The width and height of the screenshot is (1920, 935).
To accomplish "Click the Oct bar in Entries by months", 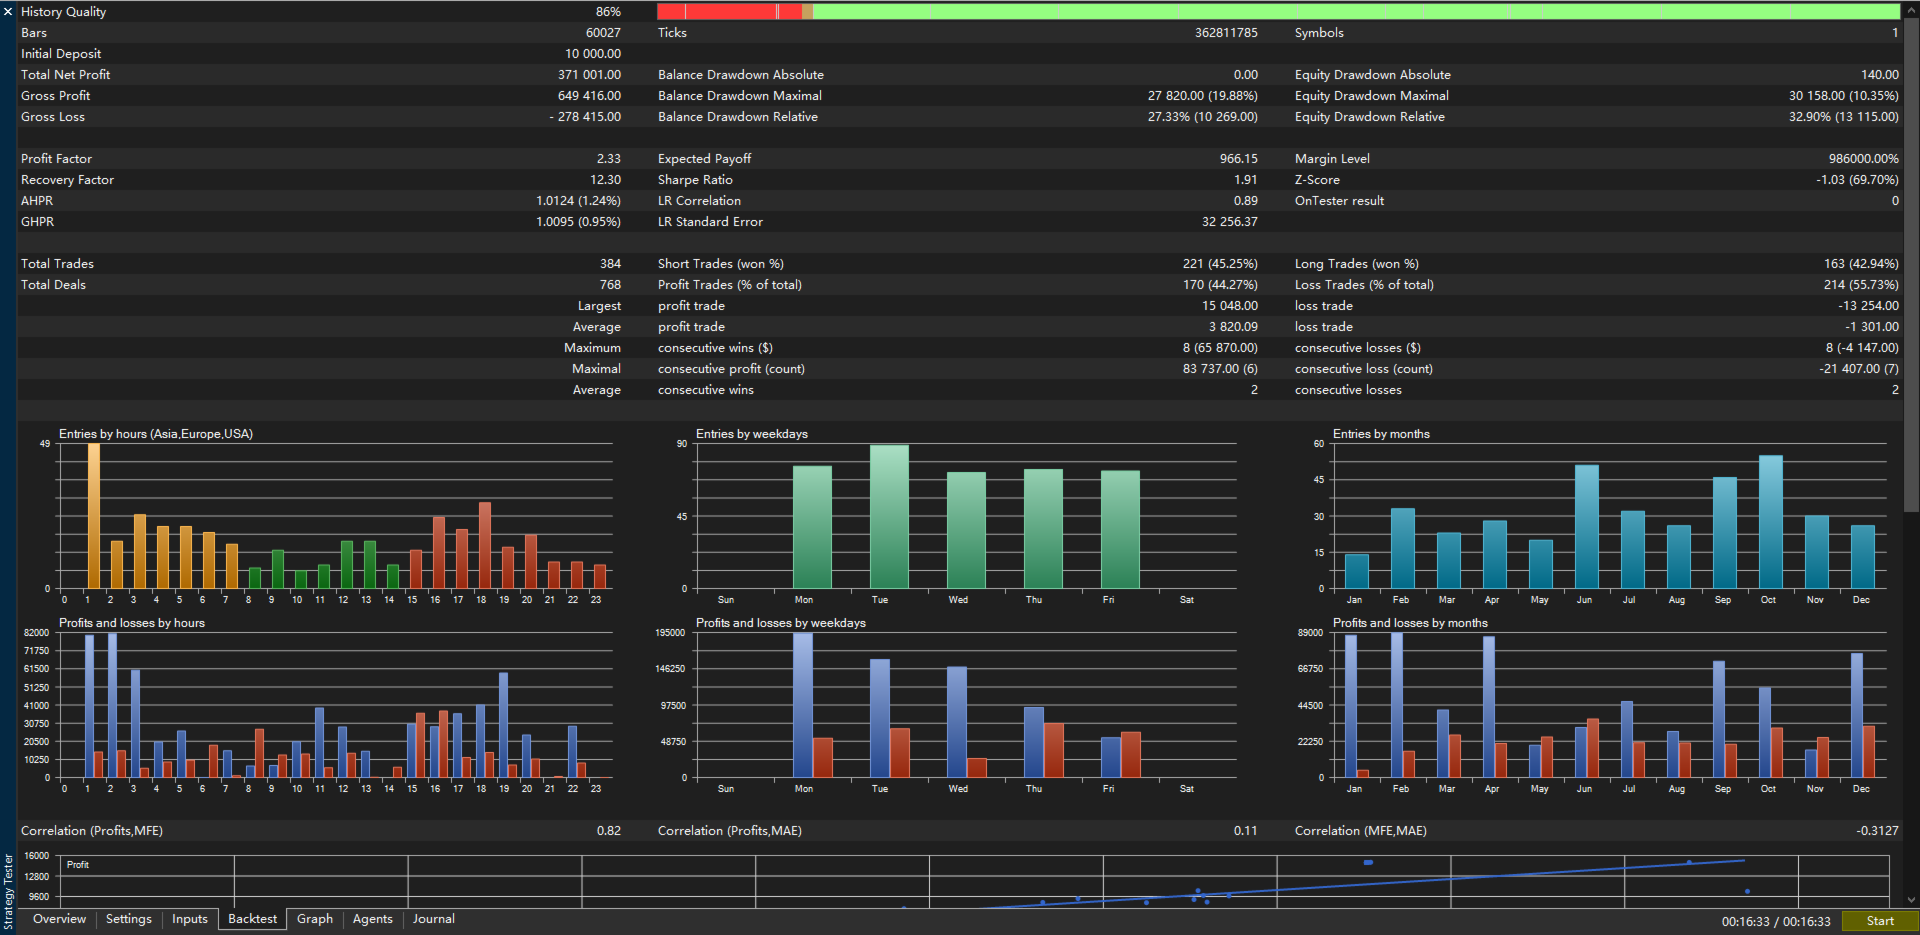I will pos(1770,522).
